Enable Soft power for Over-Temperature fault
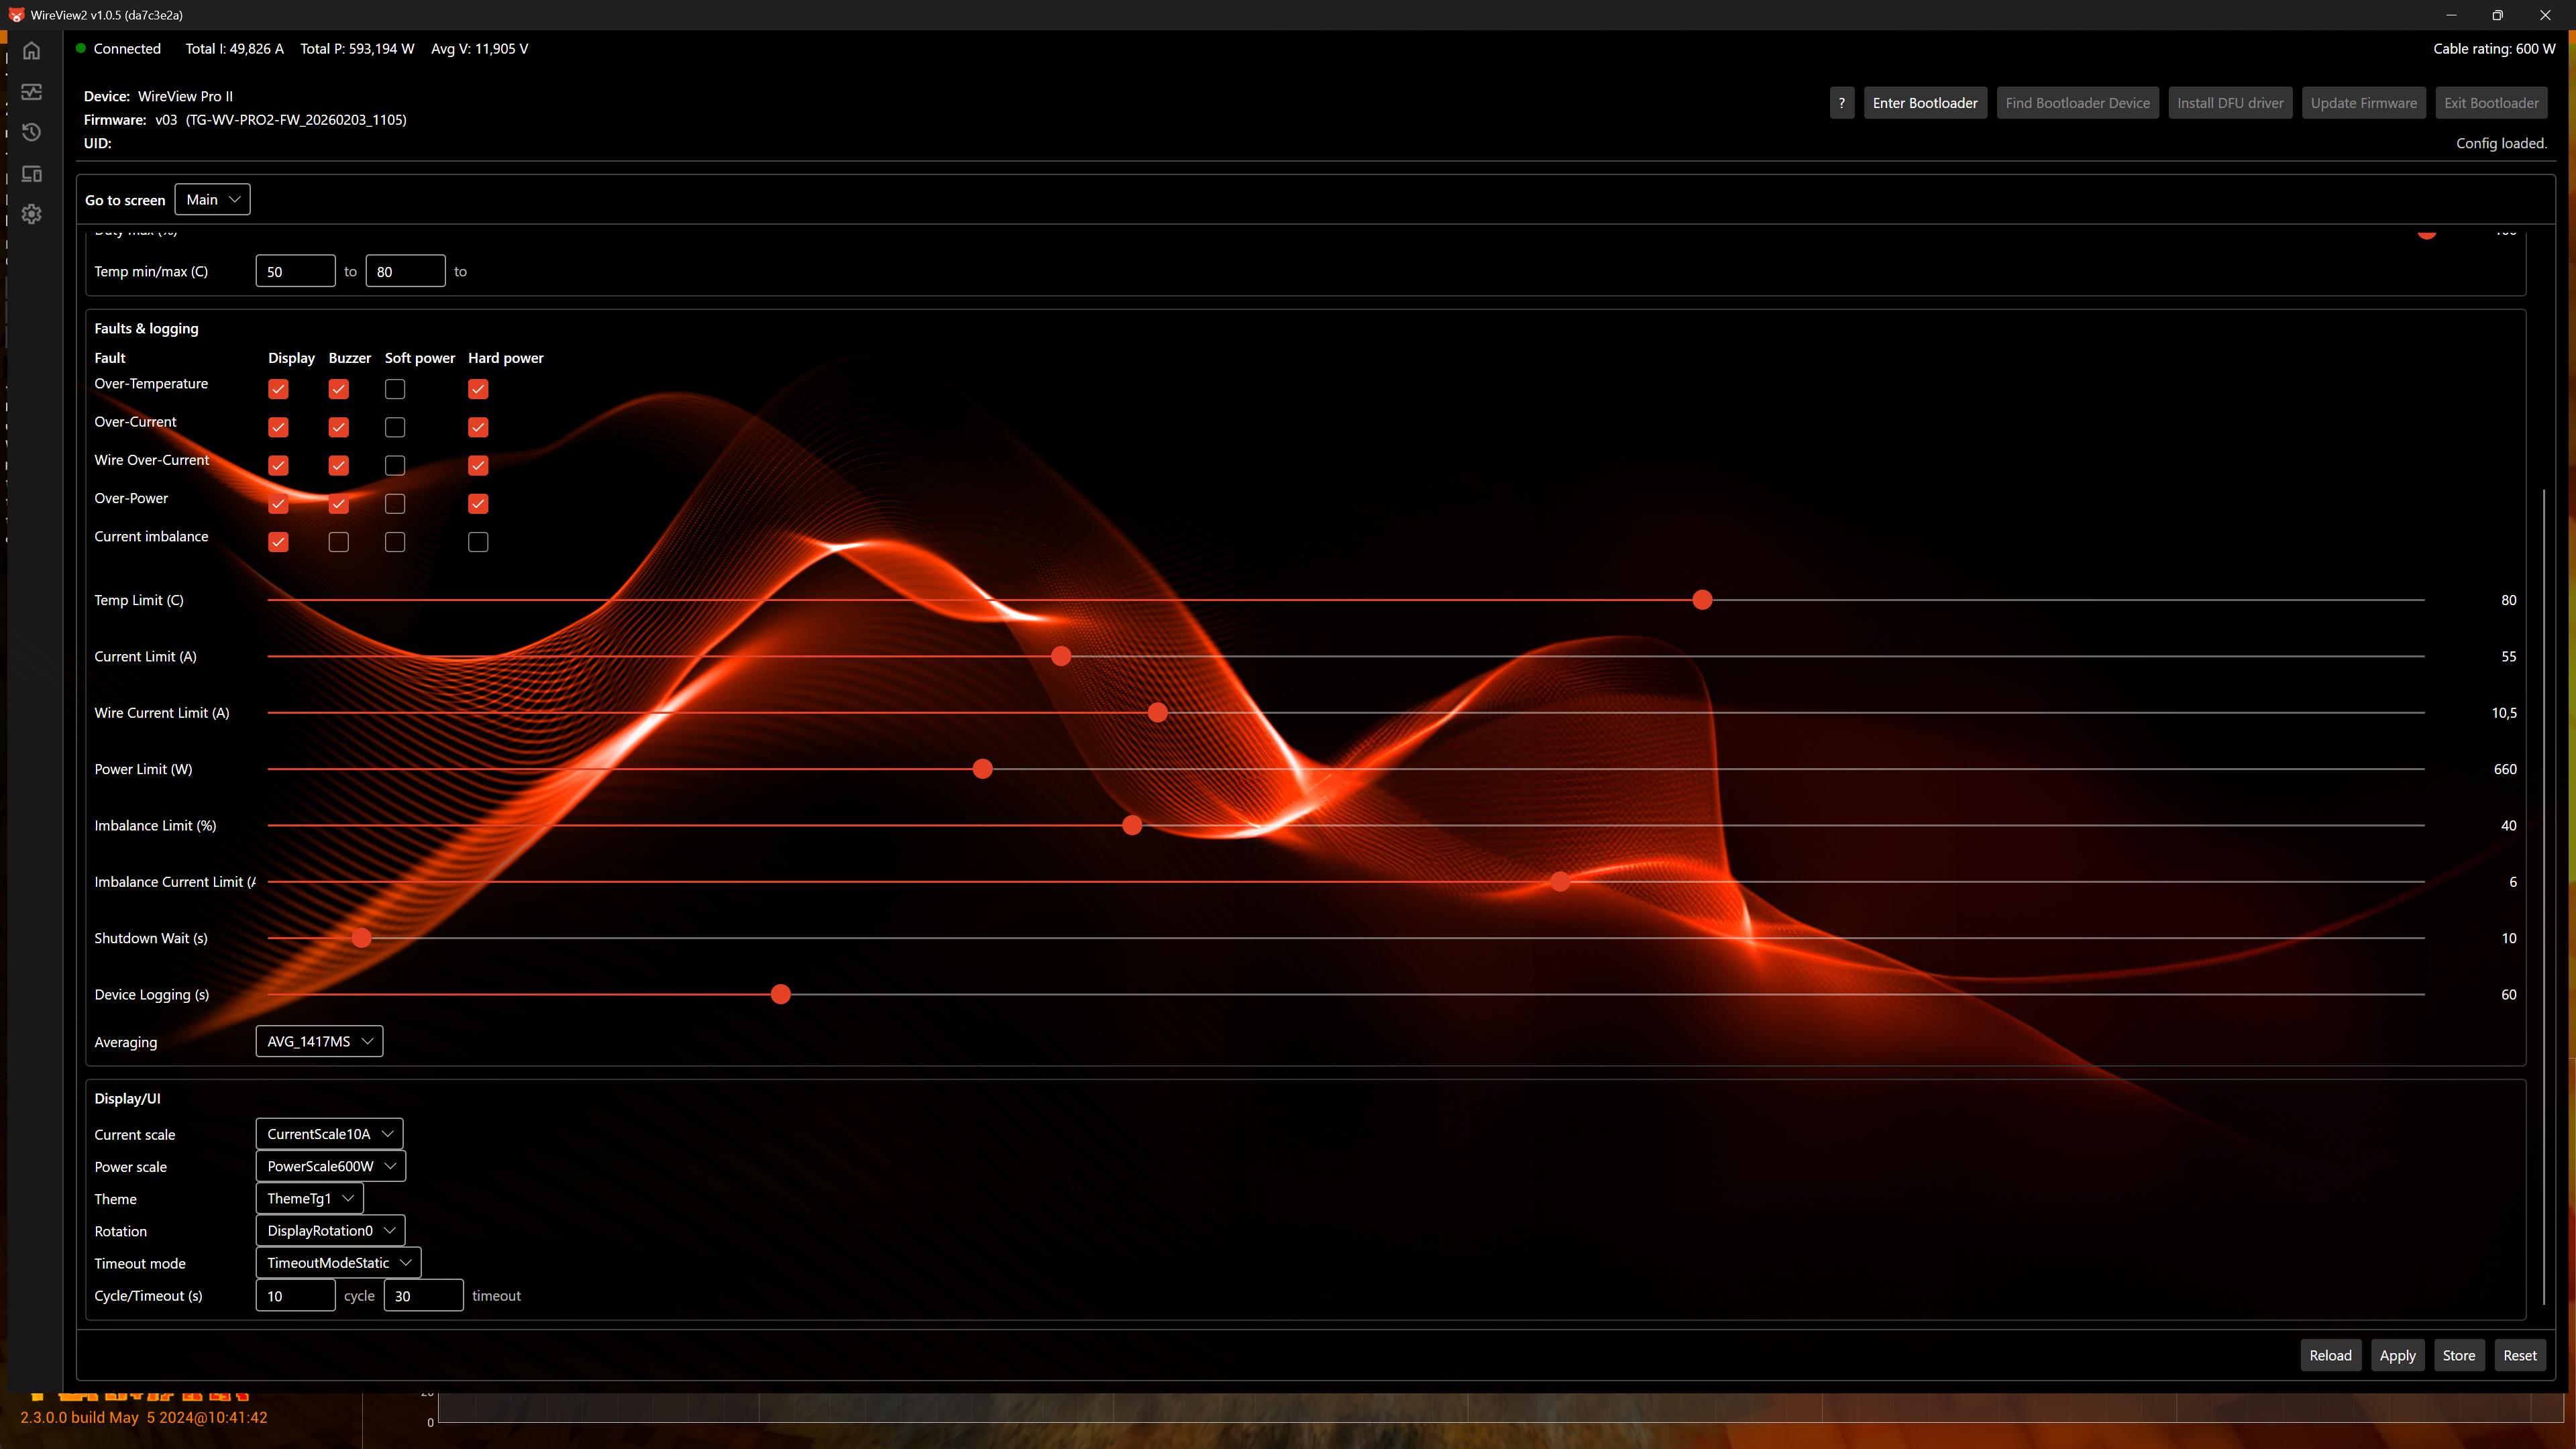The image size is (2576, 1449). coord(395,389)
